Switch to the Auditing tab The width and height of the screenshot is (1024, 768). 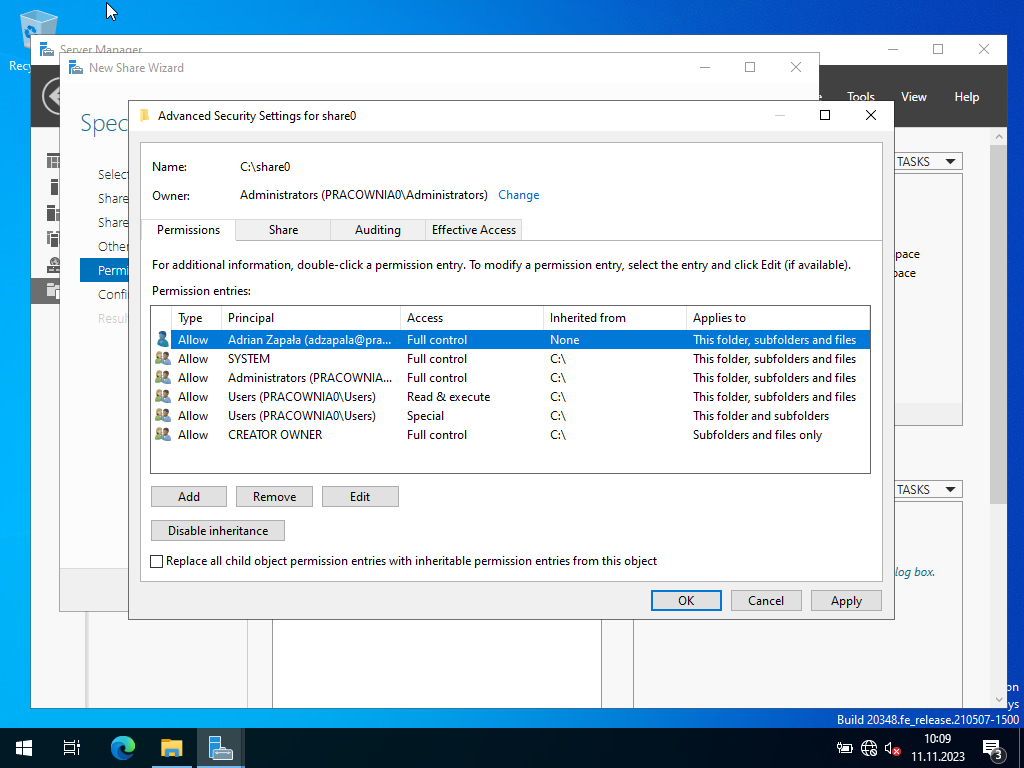377,230
